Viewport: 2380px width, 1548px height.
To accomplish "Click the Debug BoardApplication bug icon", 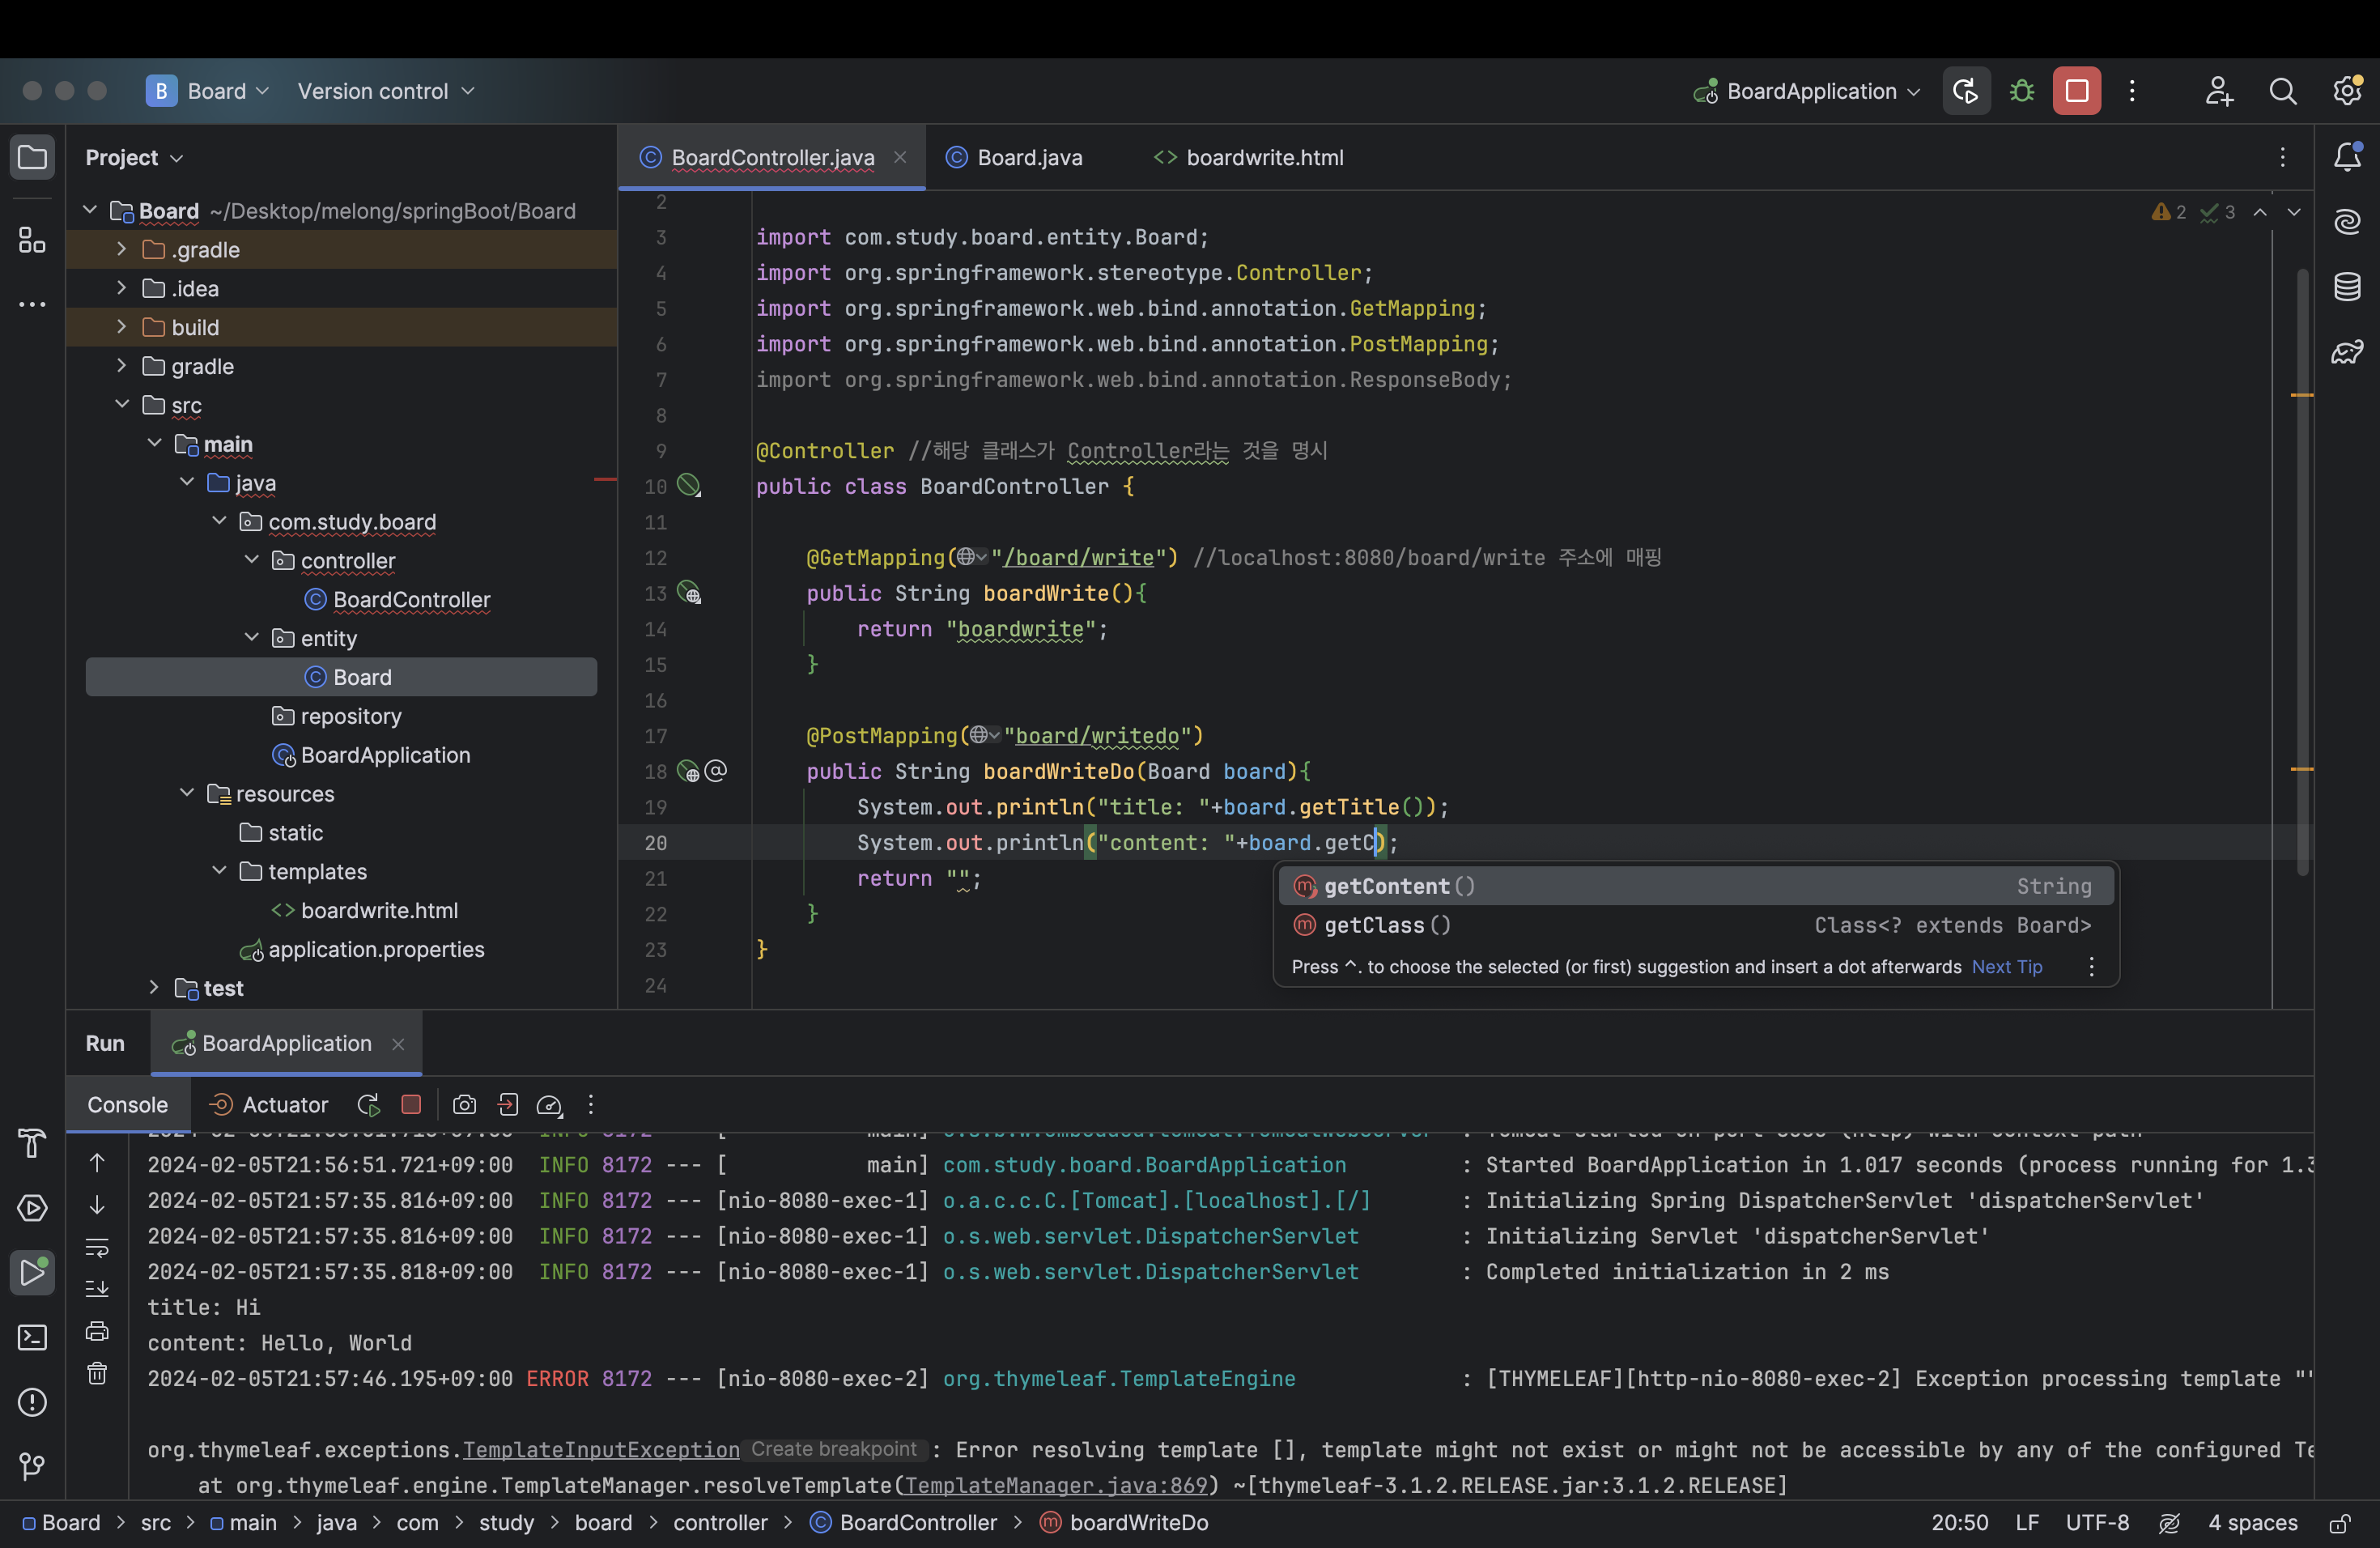I will click(x=2021, y=91).
